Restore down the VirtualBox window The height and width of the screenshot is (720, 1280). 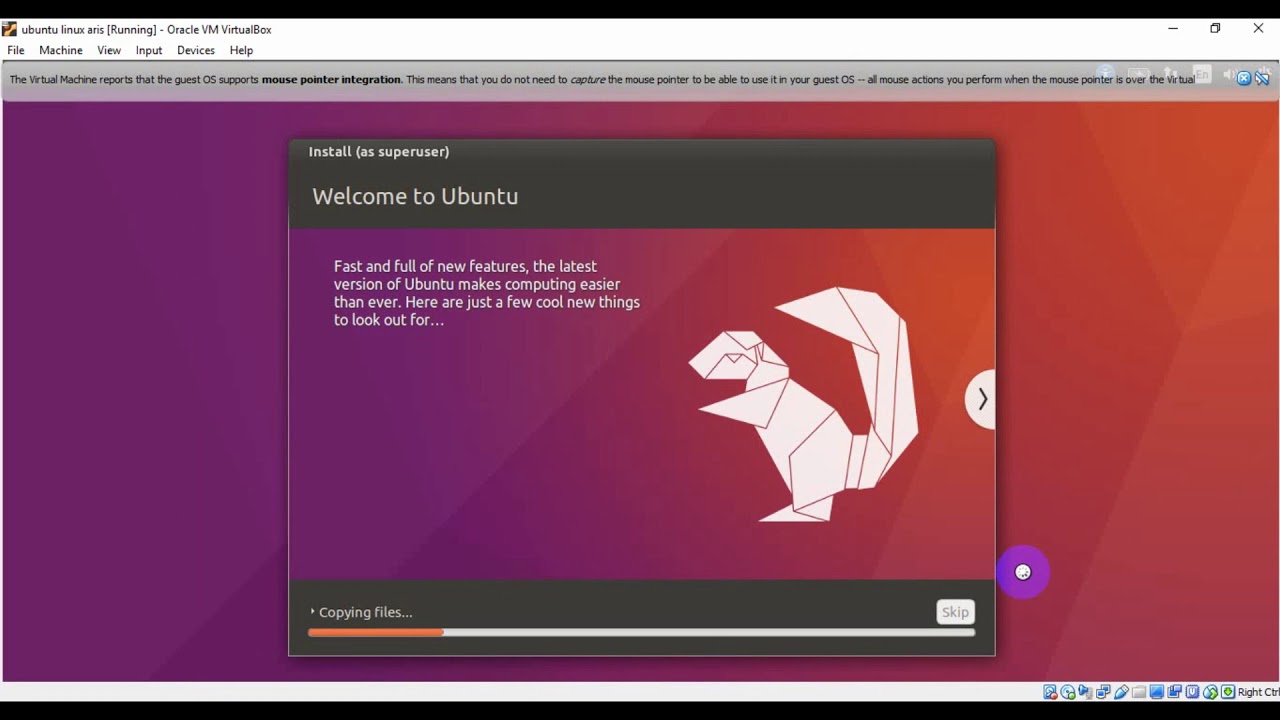point(1215,28)
